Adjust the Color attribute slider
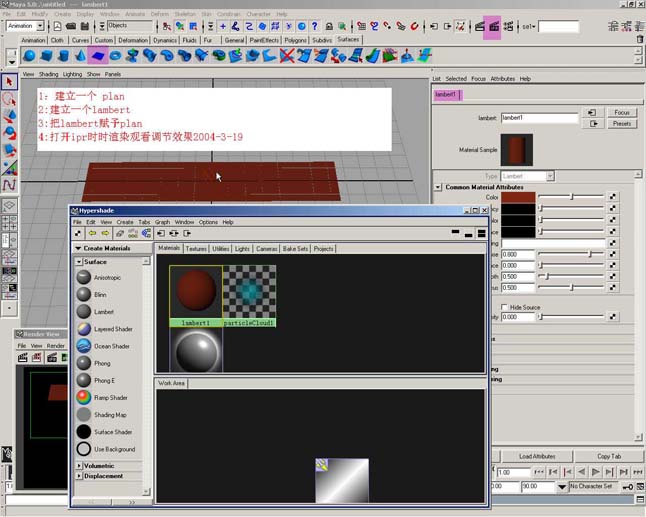Screen dimensions: 646x517 tap(571, 197)
